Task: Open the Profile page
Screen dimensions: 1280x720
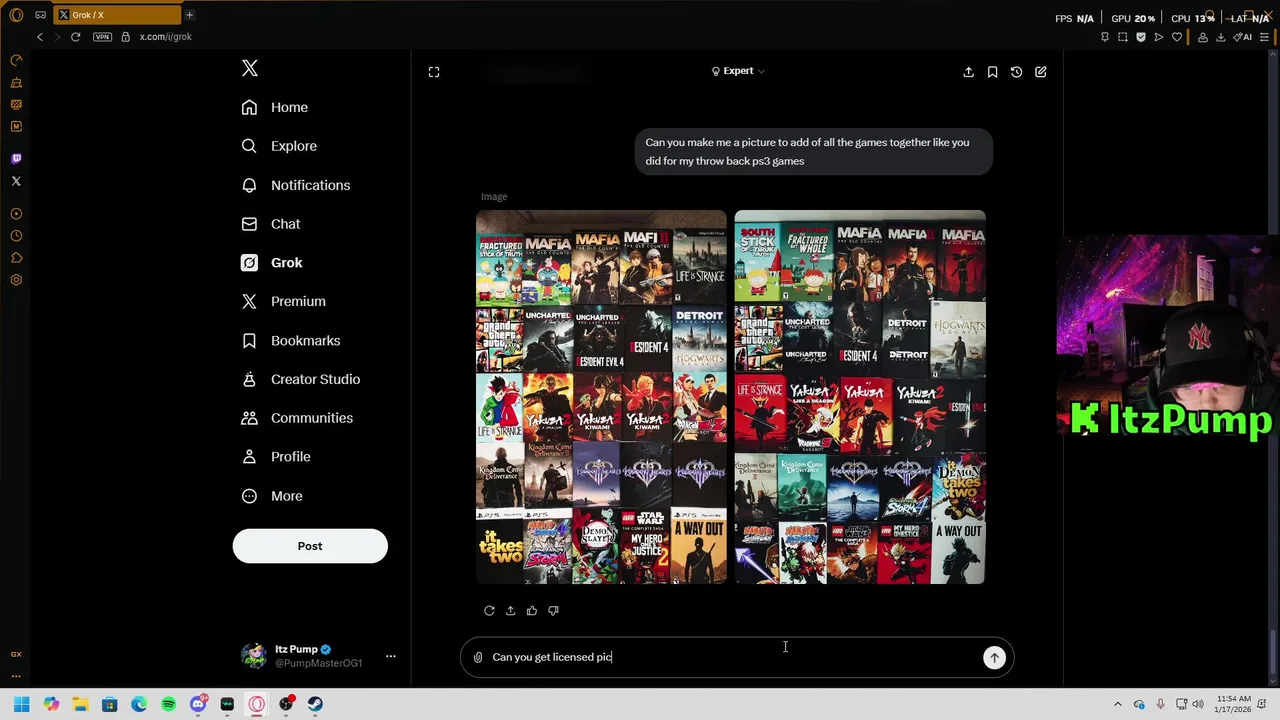Action: (x=276, y=457)
